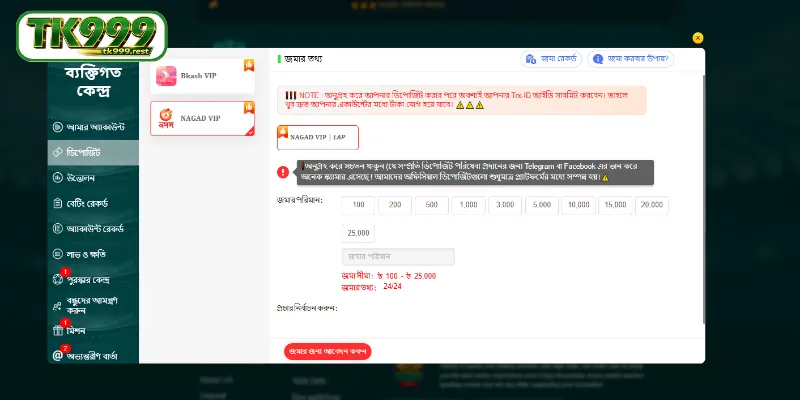Select deposit amount 200

[x=395, y=205]
